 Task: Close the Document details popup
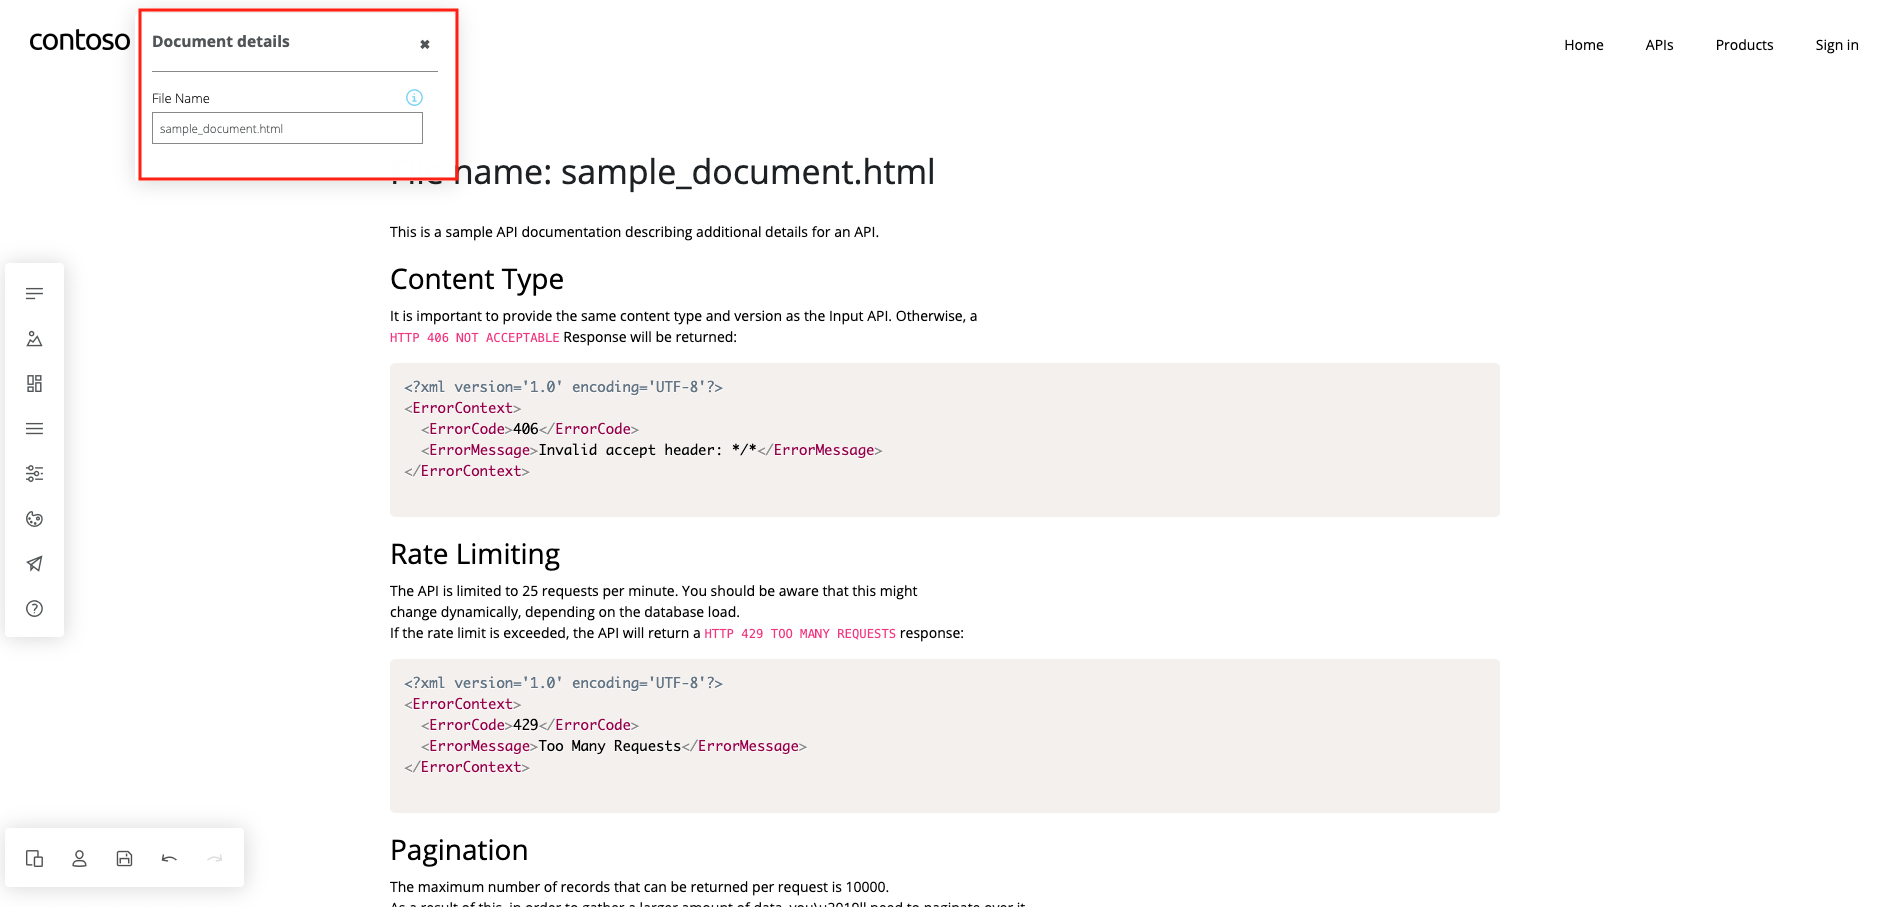point(425,44)
